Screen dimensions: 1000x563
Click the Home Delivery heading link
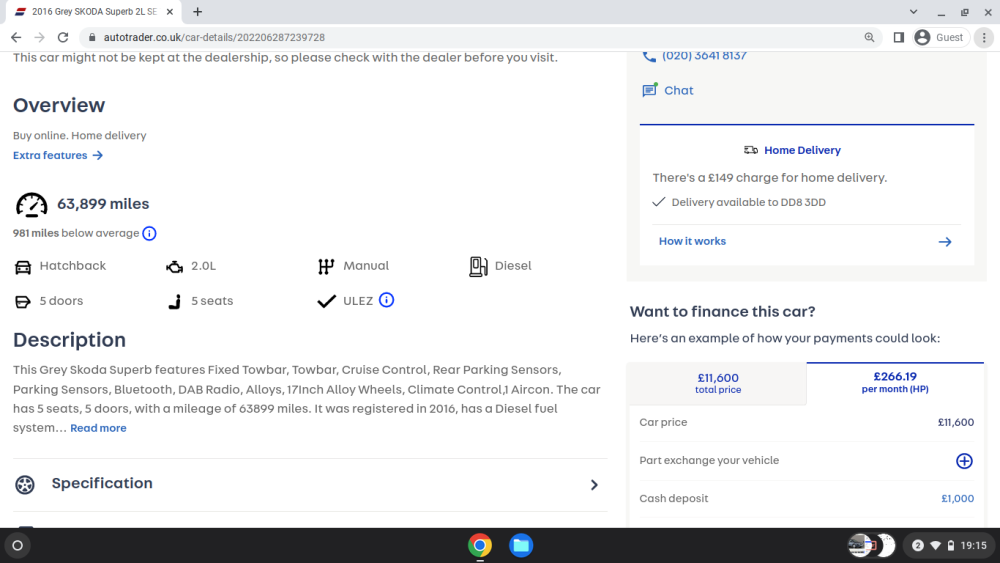pos(802,150)
